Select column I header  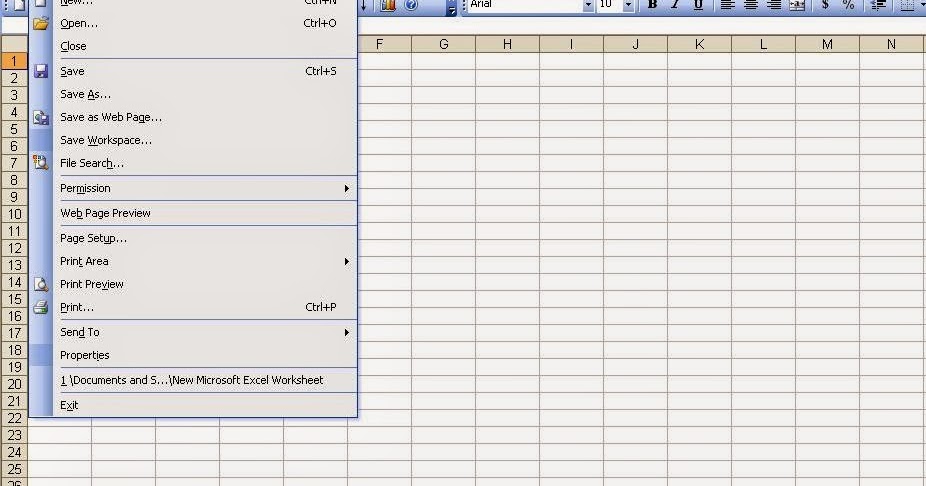coord(571,44)
